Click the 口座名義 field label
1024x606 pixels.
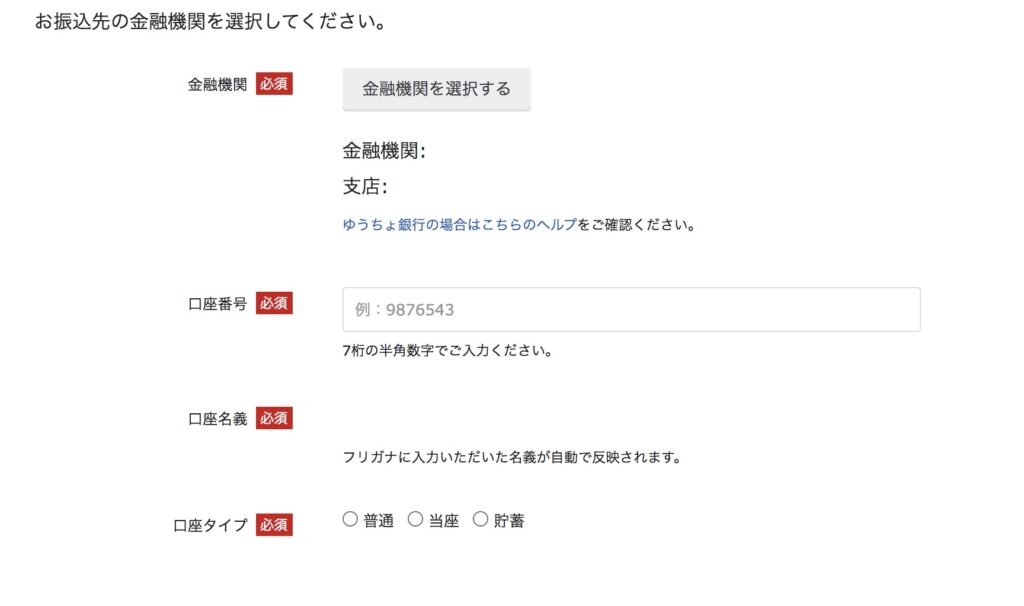pyautogui.click(x=217, y=419)
